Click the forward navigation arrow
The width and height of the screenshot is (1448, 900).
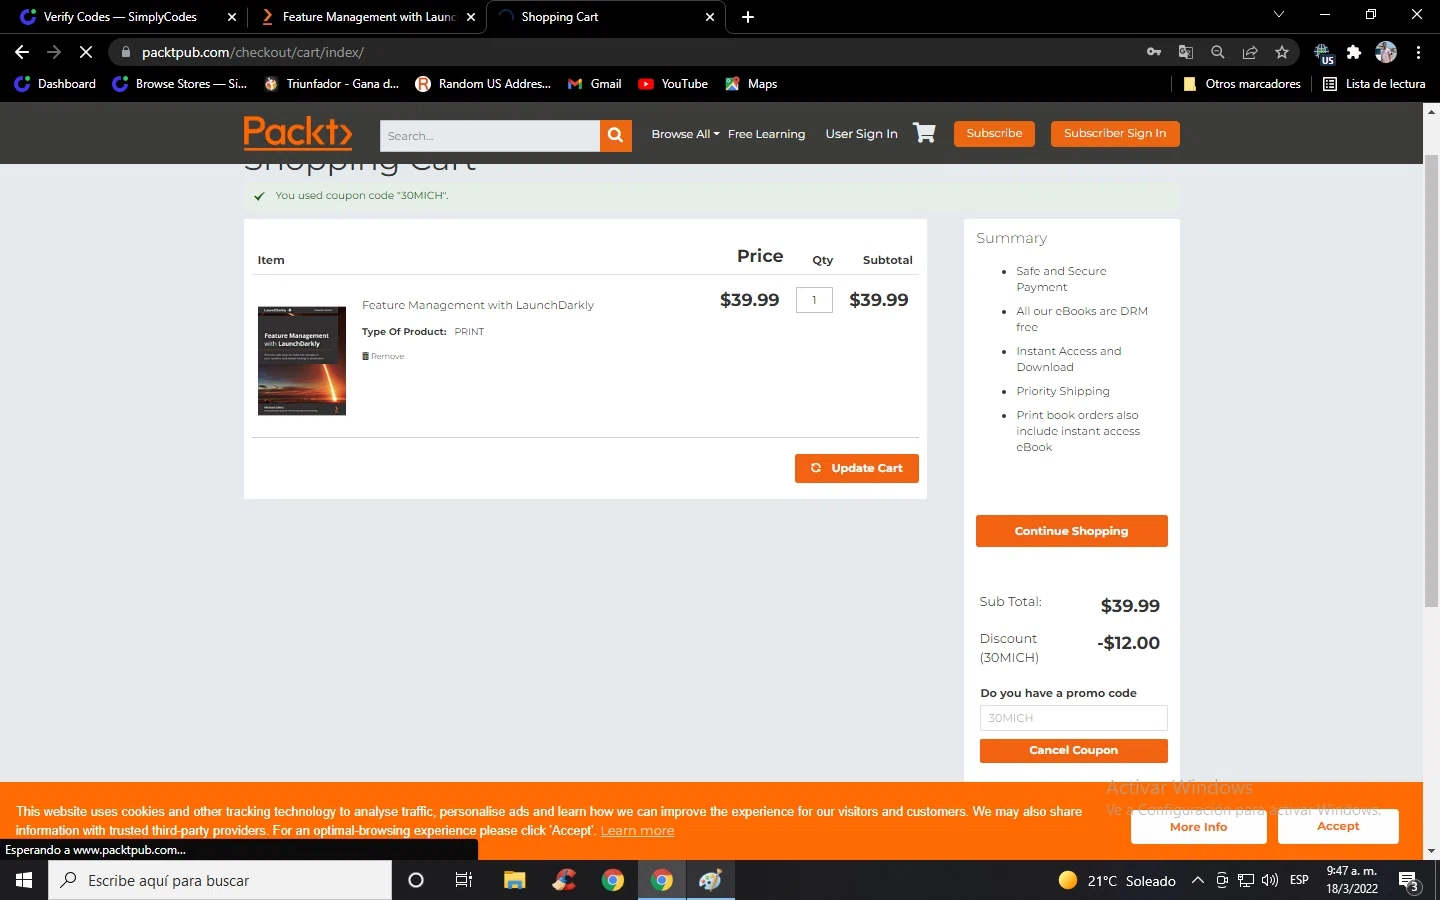click(x=54, y=52)
